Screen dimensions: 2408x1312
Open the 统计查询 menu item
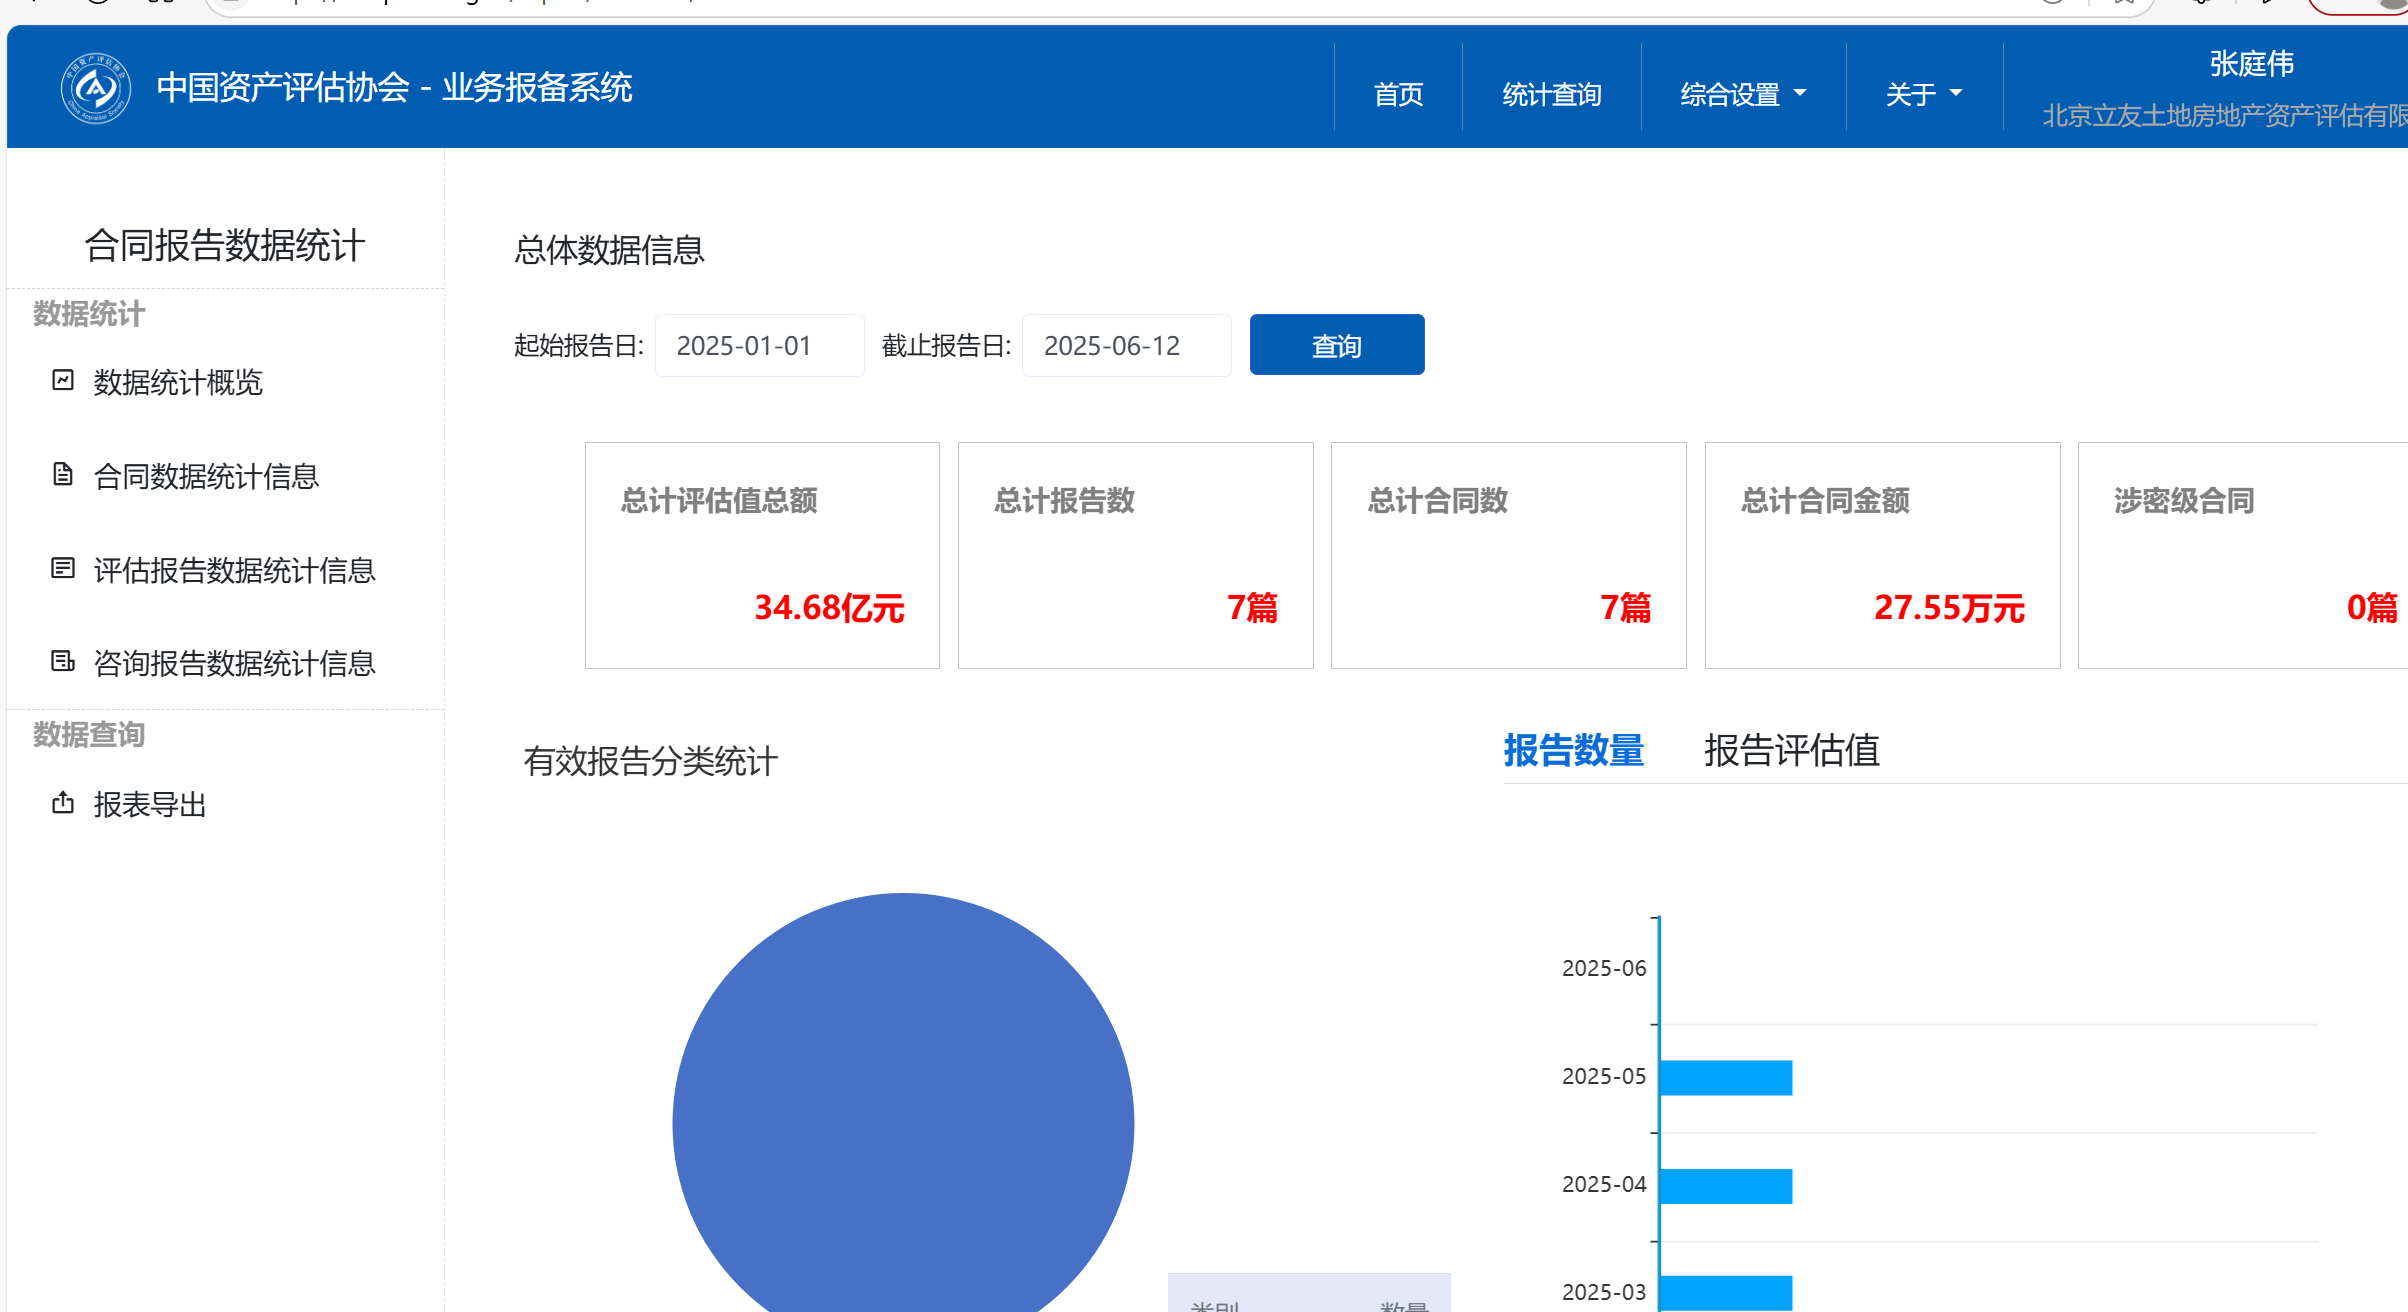click(1551, 94)
